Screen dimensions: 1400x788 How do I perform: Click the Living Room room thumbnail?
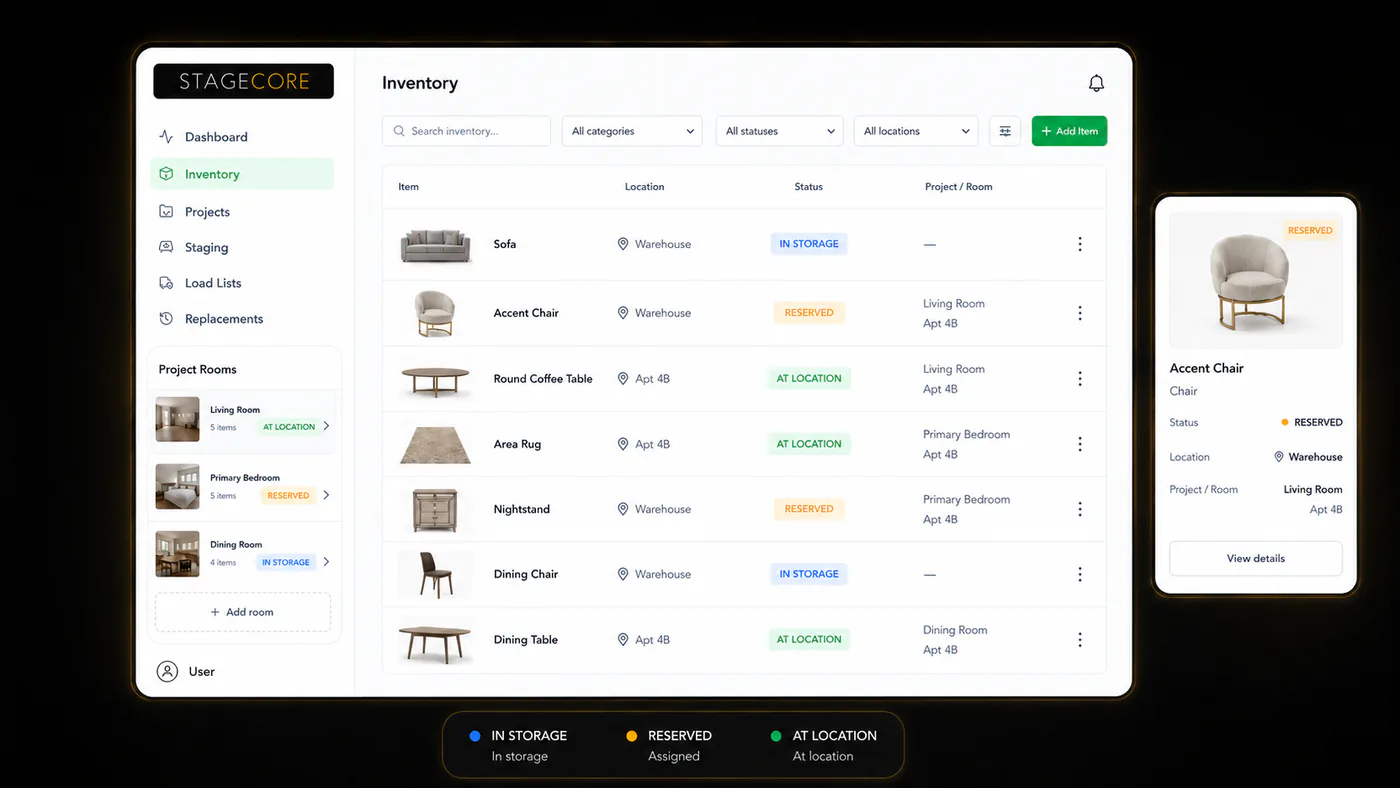click(178, 419)
